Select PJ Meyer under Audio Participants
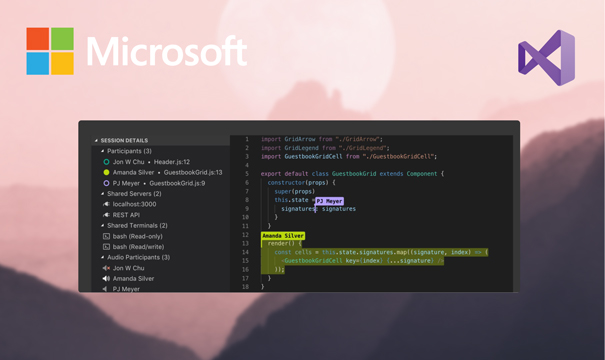 [x=126, y=289]
